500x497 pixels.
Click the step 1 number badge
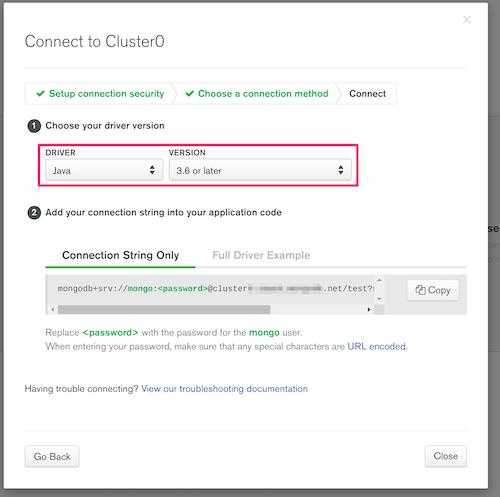[x=34, y=126]
